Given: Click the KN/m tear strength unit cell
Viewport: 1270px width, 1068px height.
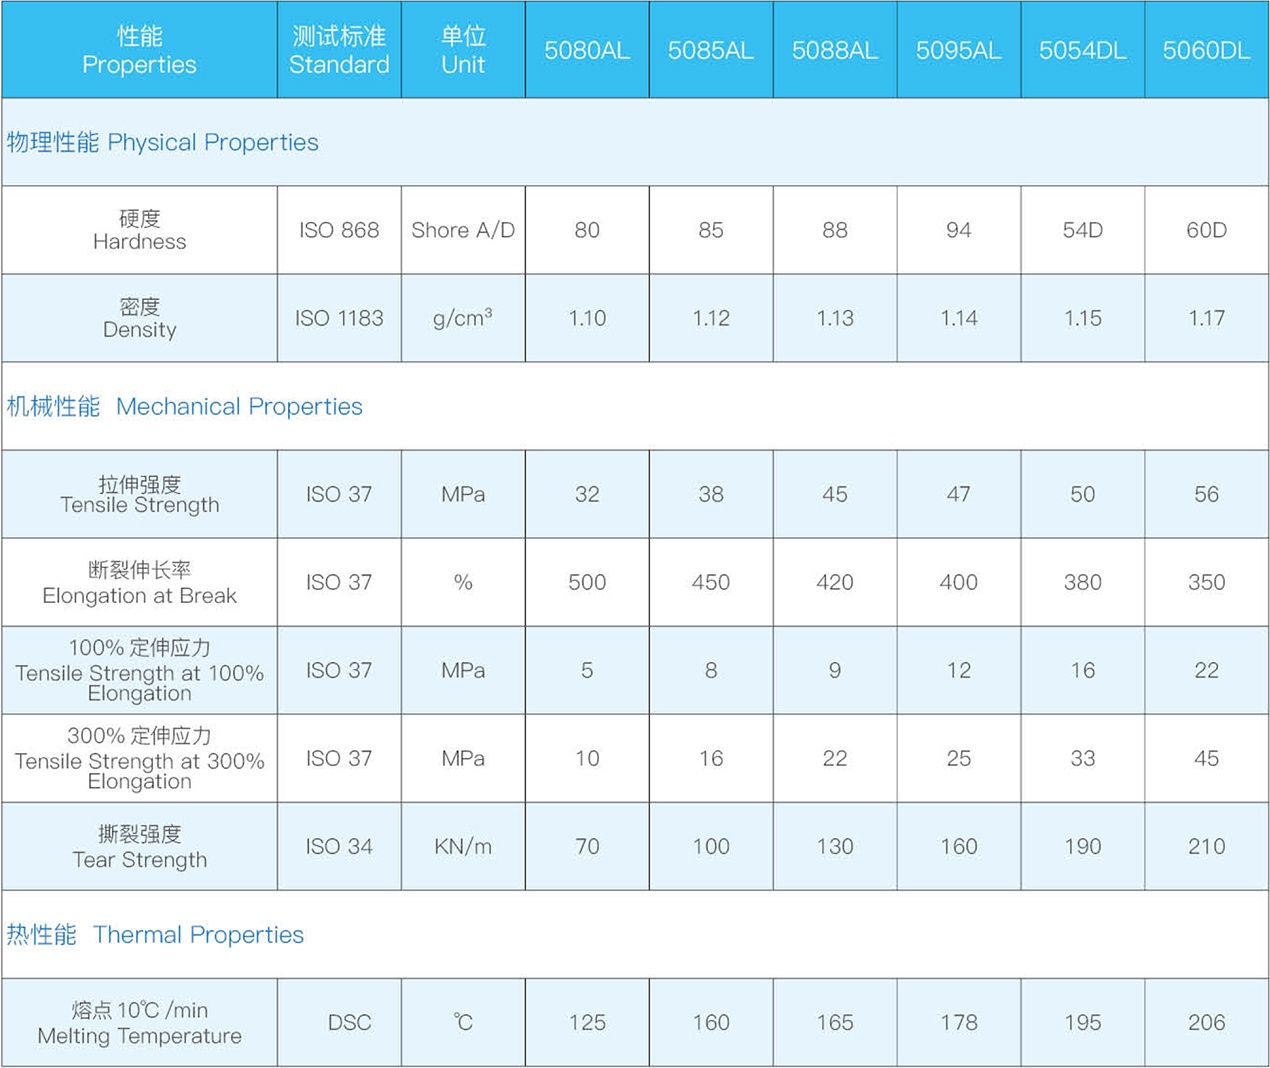Looking at the screenshot, I should tap(463, 847).
